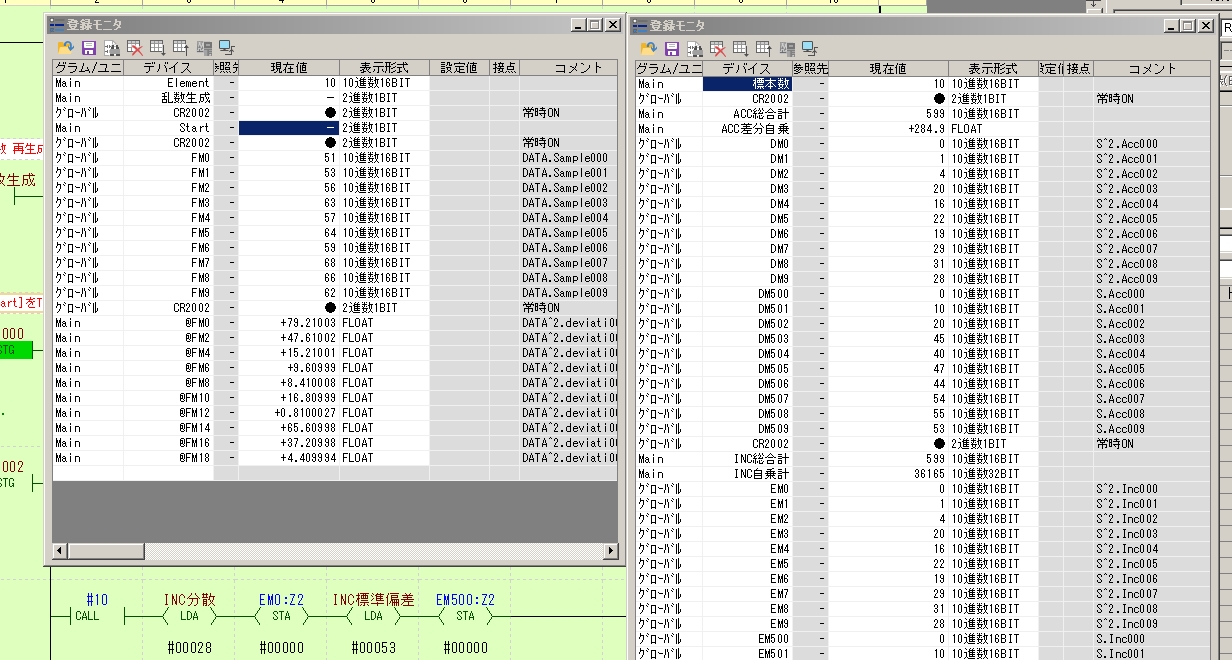Click 表示形式 header in left 登録モニタ

(x=384, y=68)
